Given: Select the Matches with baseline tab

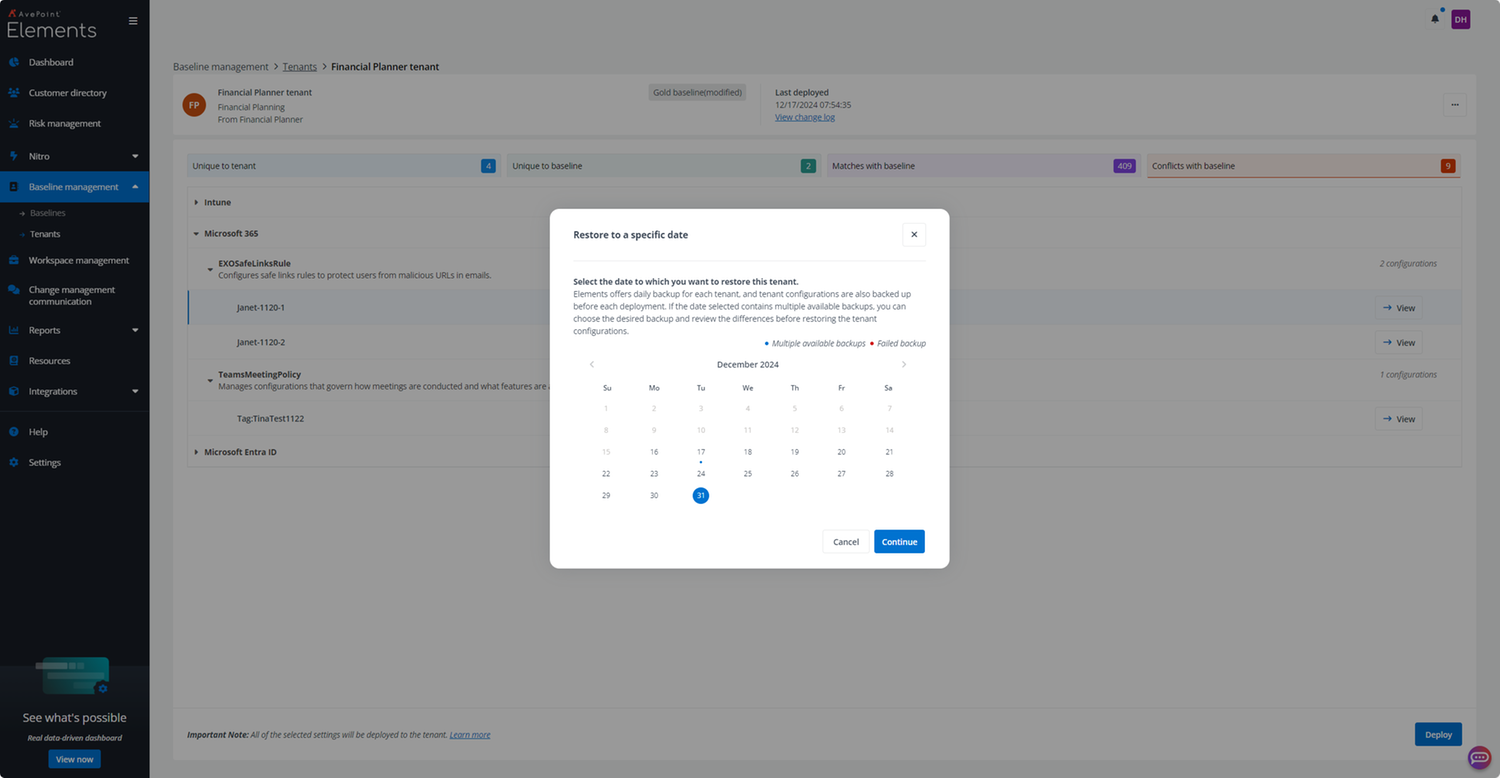Looking at the screenshot, I should pyautogui.click(x=982, y=166).
